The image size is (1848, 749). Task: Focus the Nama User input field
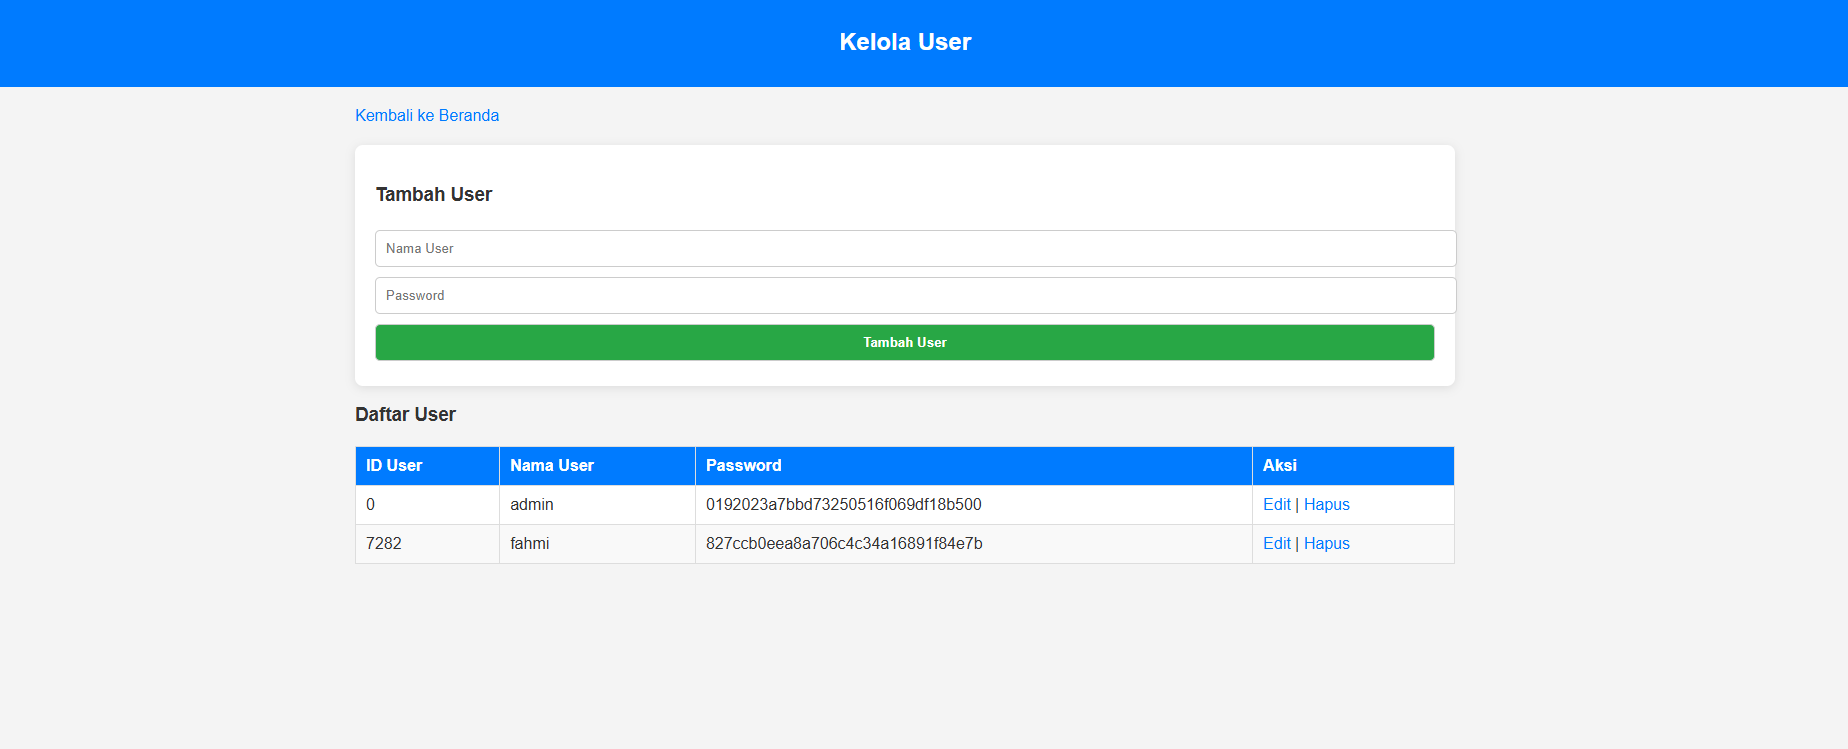pos(915,249)
